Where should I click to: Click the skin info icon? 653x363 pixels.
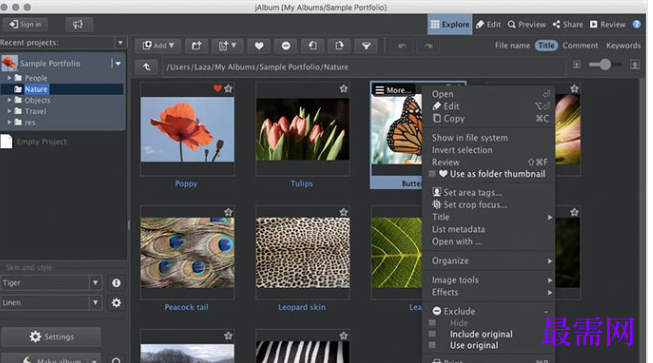point(116,283)
